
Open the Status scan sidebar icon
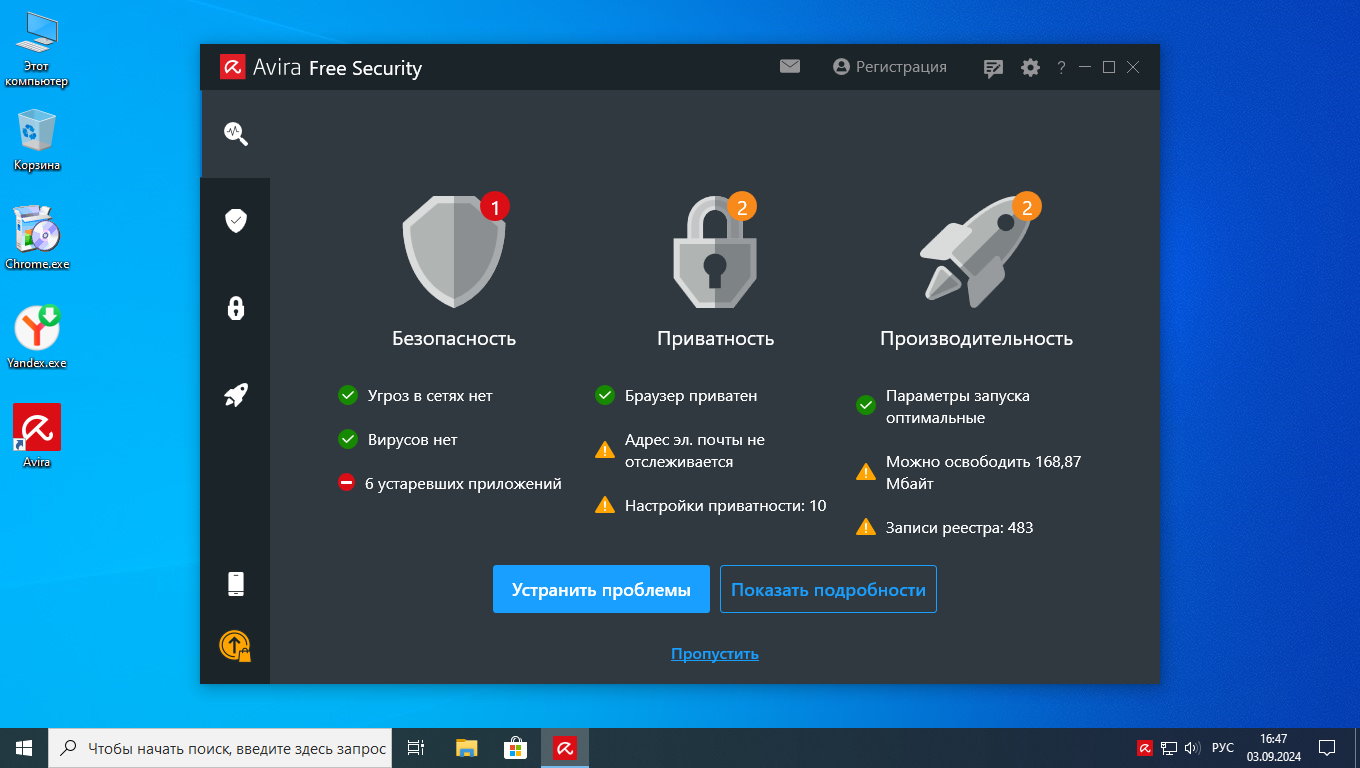(236, 134)
